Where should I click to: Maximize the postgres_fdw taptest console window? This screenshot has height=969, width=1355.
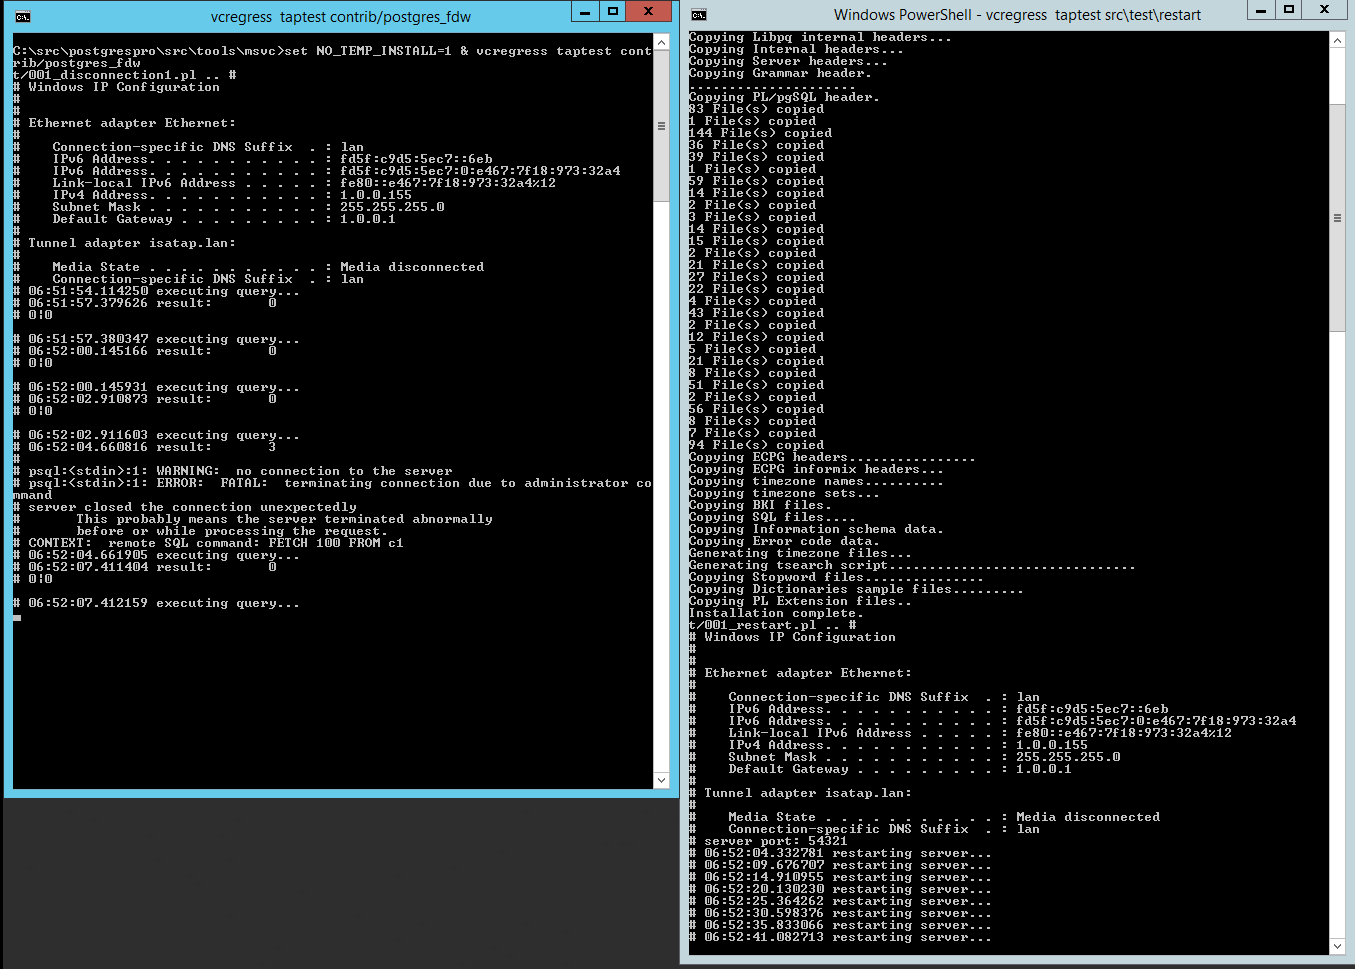[x=613, y=12]
